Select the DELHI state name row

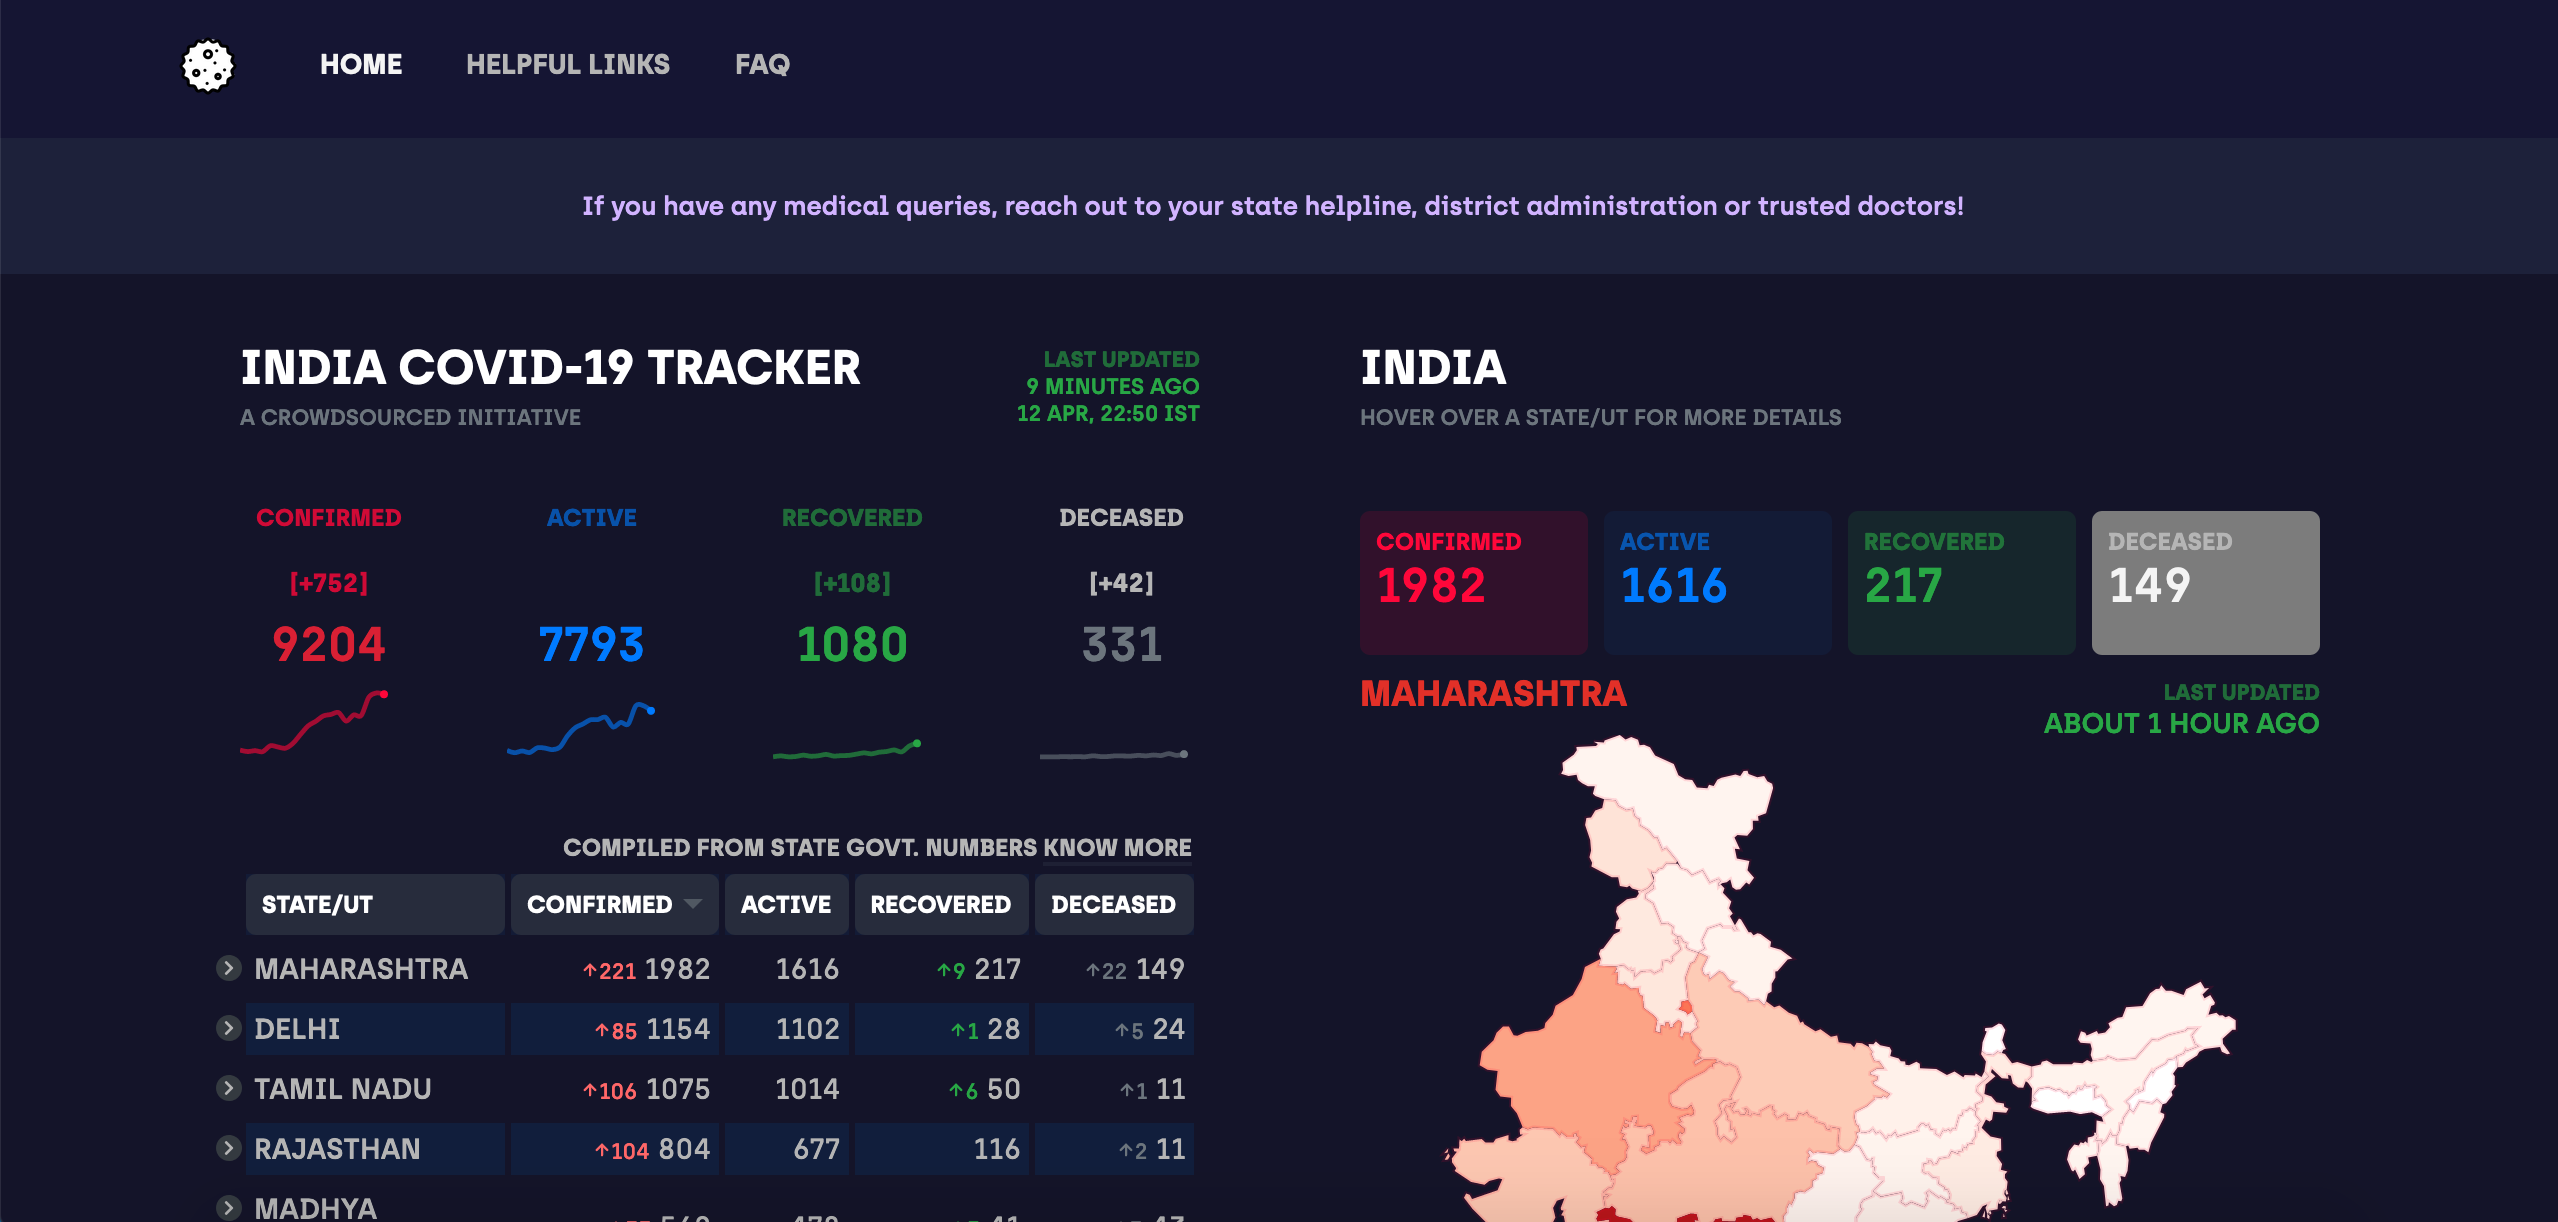coord(297,1028)
